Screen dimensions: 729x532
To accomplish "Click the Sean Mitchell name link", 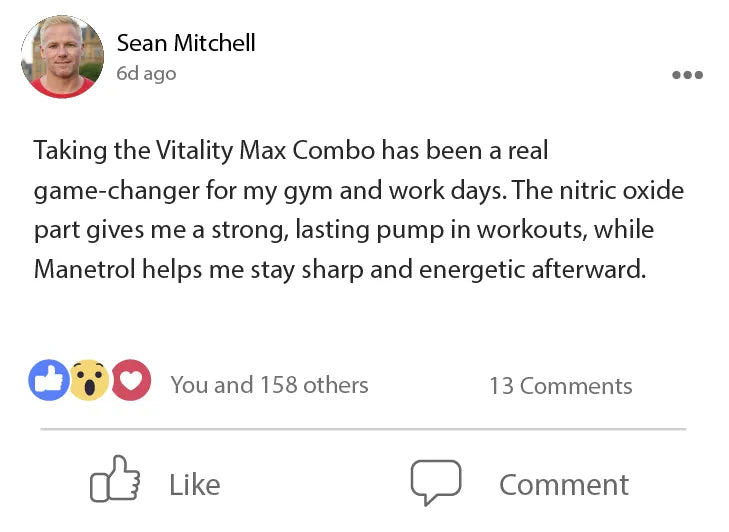I will point(186,43).
